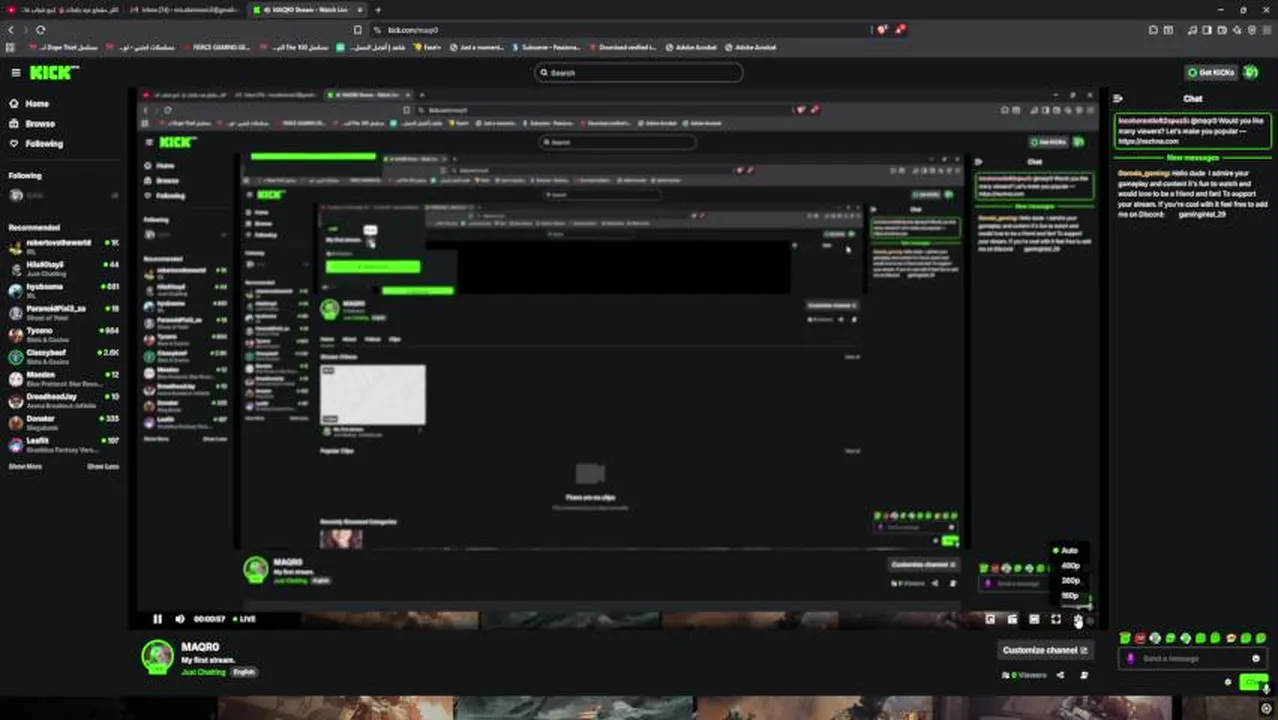Open hyubsama recommended channel
1278x720 pixels.
click(x=62, y=290)
